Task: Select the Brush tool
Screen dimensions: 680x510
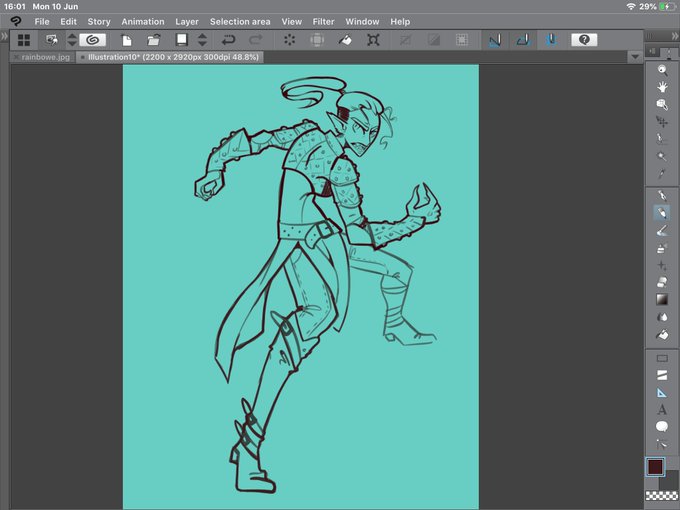Action: pos(662,231)
